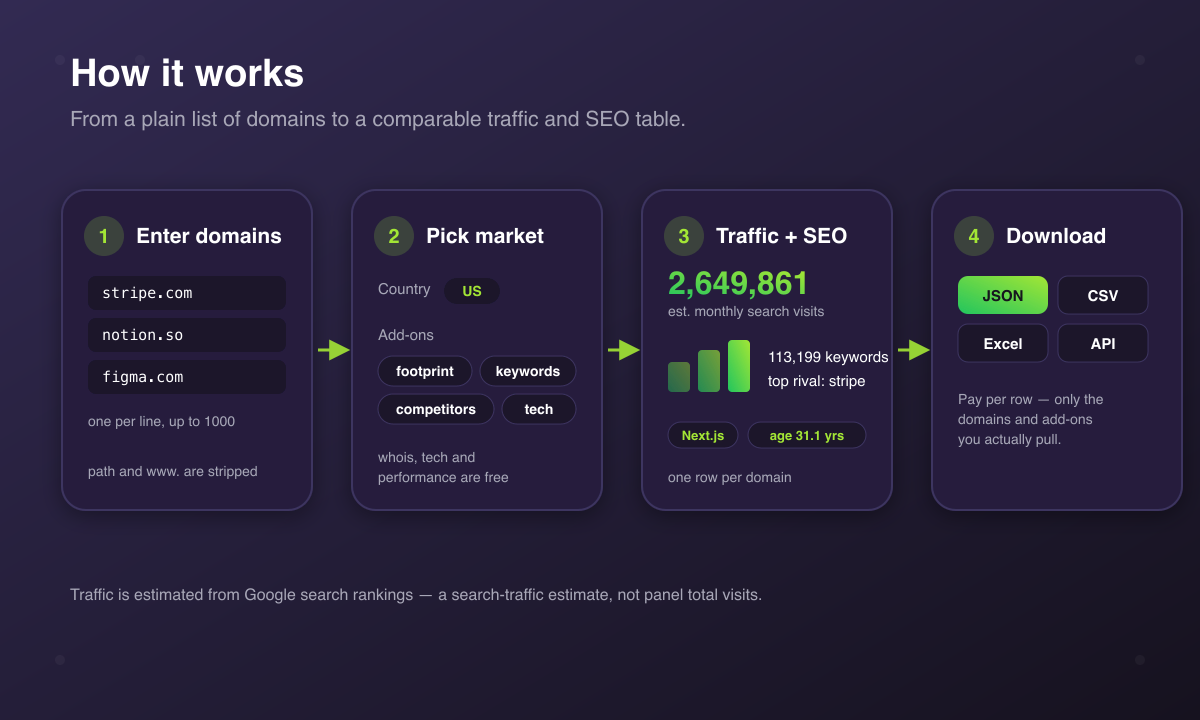Toggle the competitors add-on chip

(436, 409)
